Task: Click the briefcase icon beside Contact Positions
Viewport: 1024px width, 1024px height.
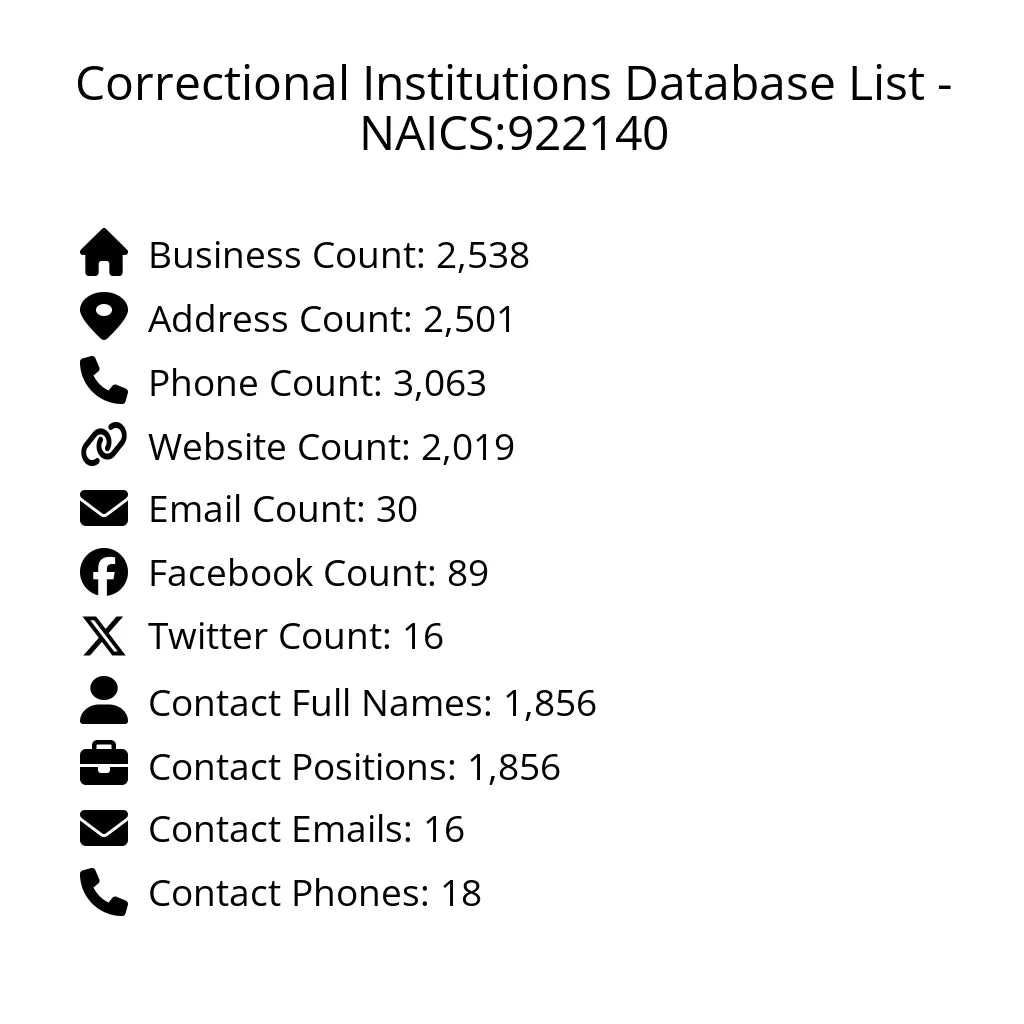Action: [104, 766]
